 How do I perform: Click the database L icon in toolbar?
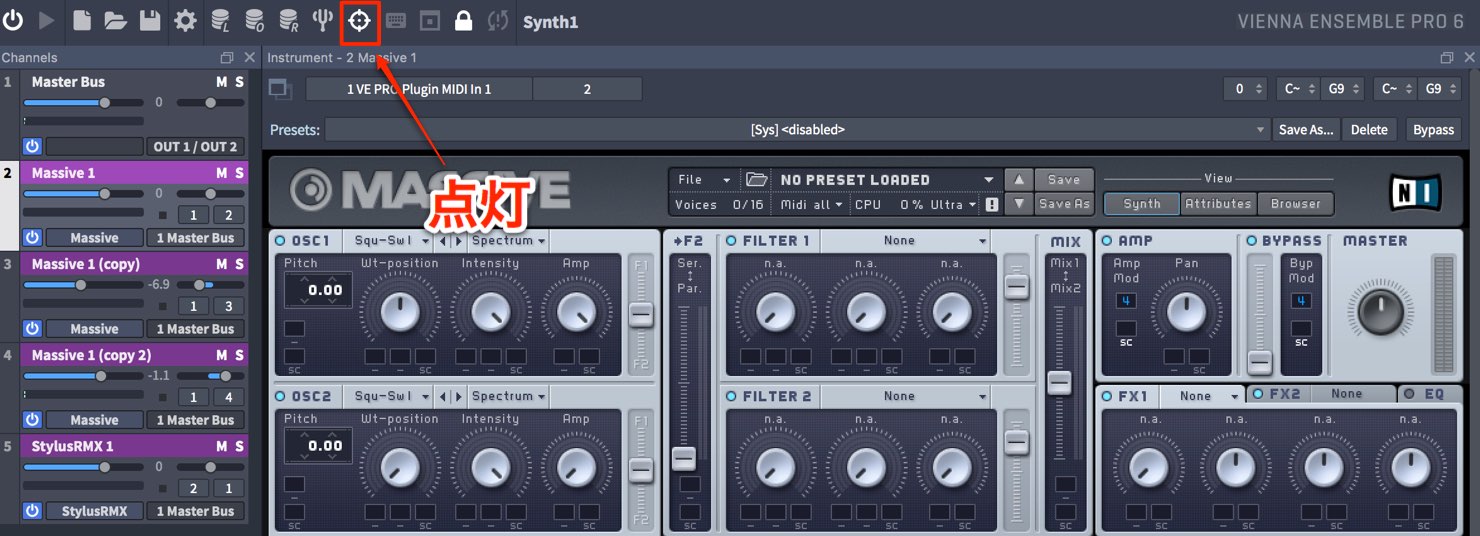[x=220, y=20]
